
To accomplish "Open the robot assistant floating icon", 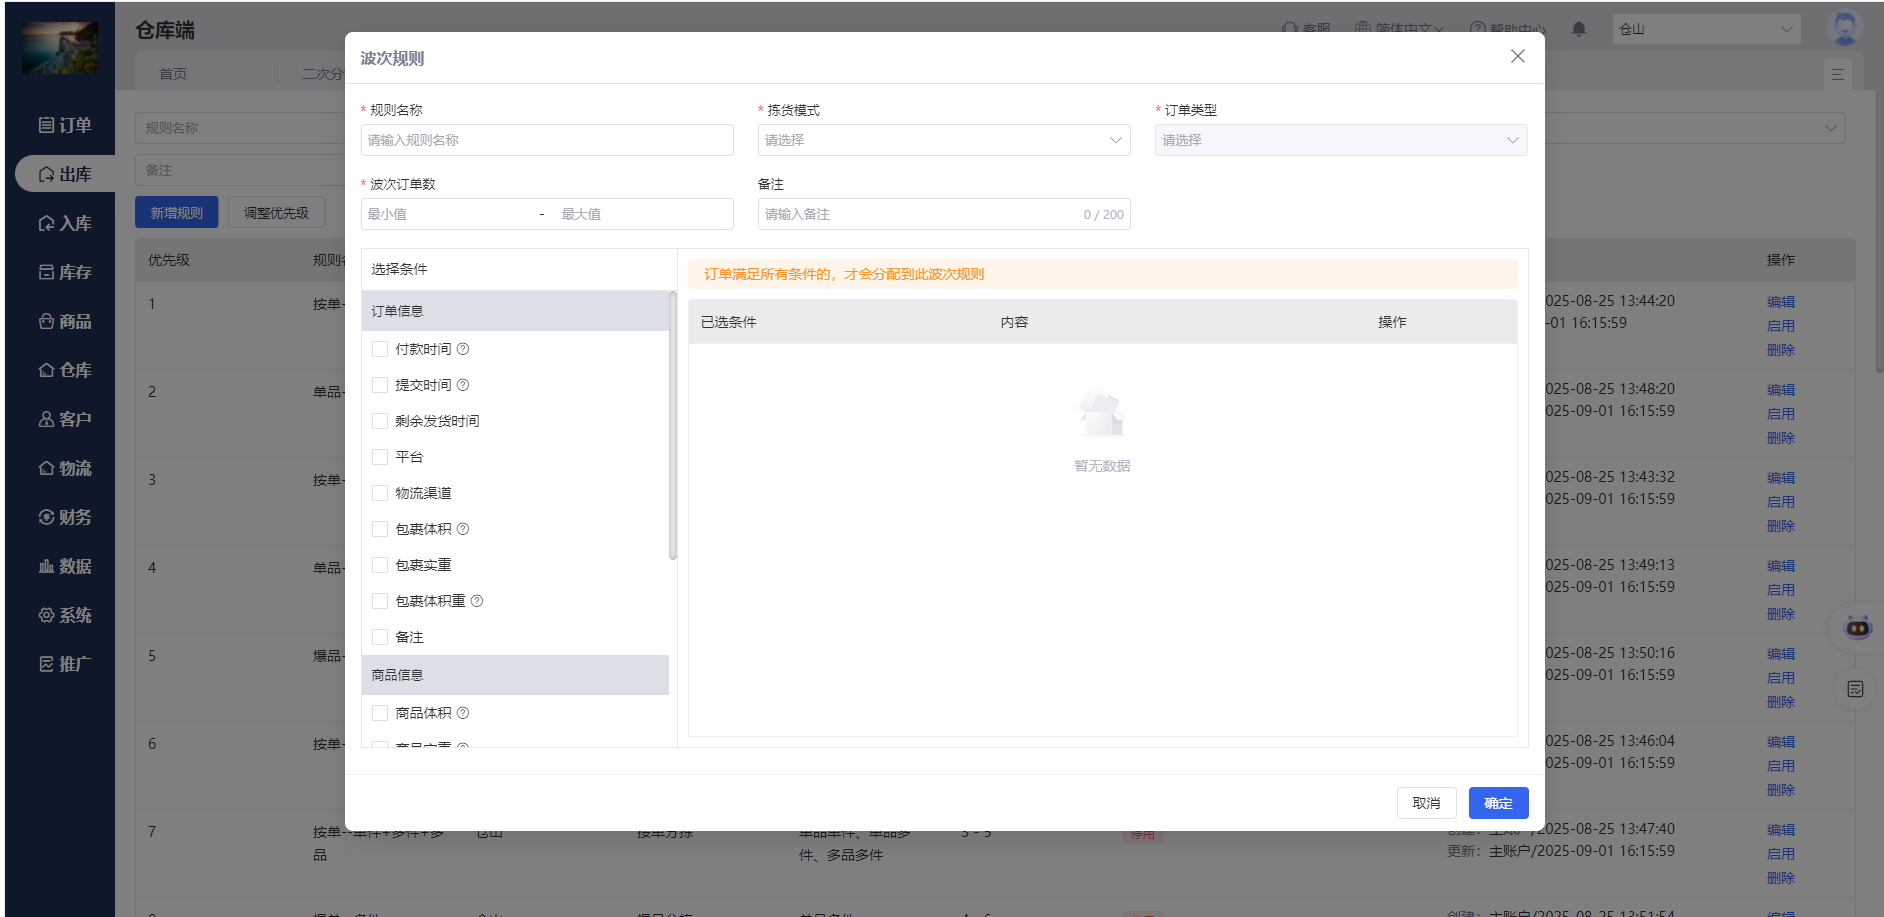I will [1857, 628].
